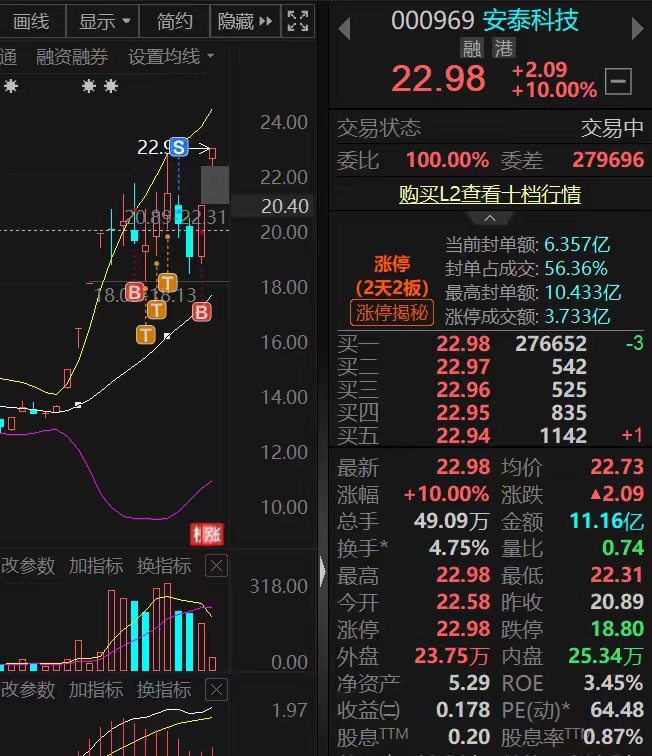Screen dimensions: 652x756
Task: Open 融资融券 tab
Action: 72,57
